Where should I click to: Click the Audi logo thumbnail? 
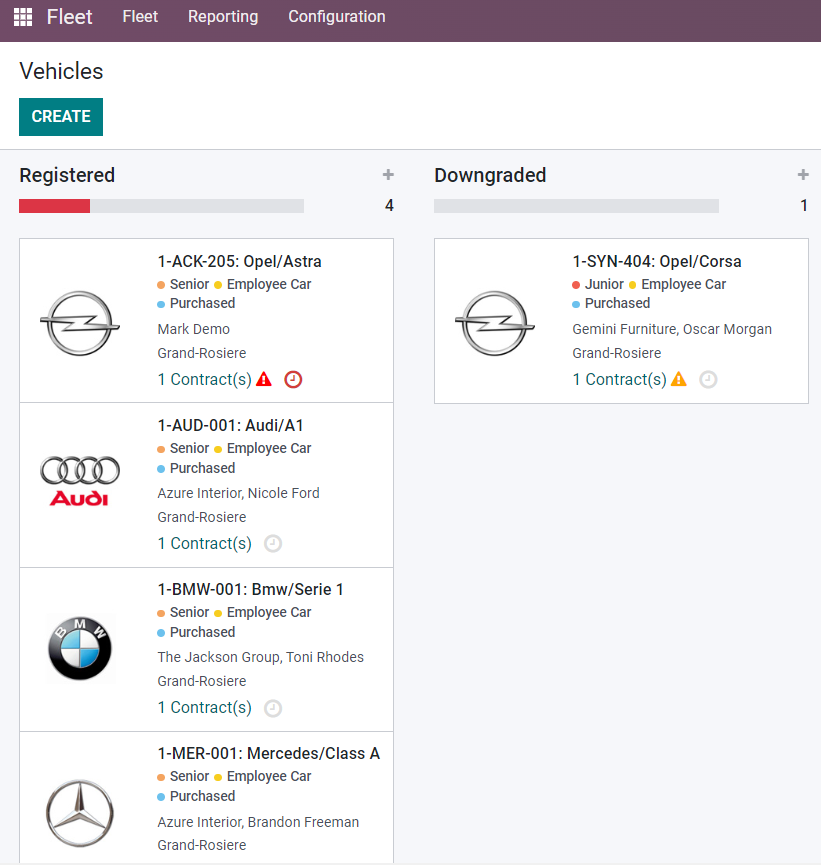tap(80, 481)
